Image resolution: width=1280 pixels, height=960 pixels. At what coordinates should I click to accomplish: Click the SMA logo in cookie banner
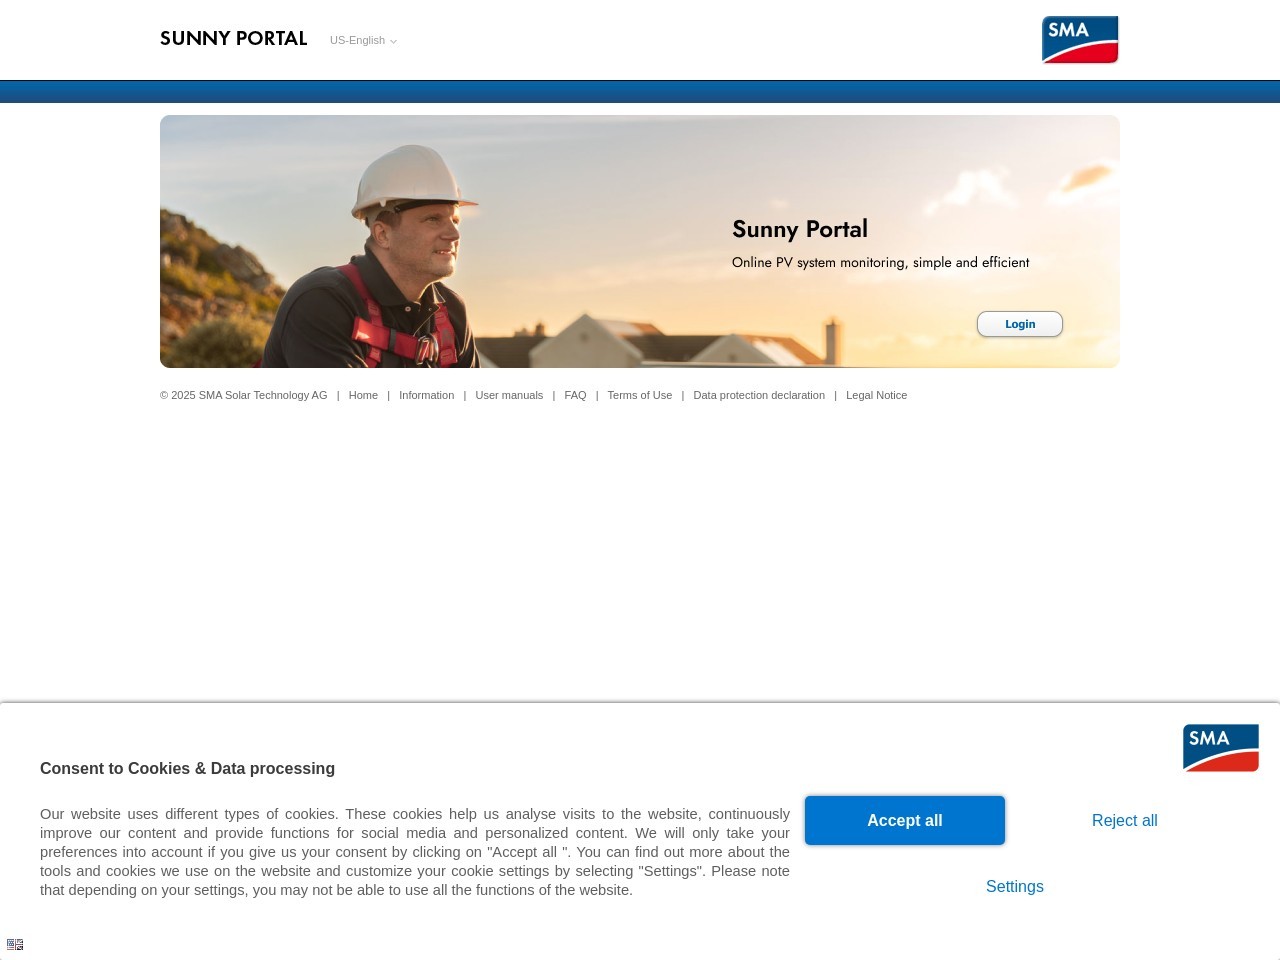click(1221, 748)
